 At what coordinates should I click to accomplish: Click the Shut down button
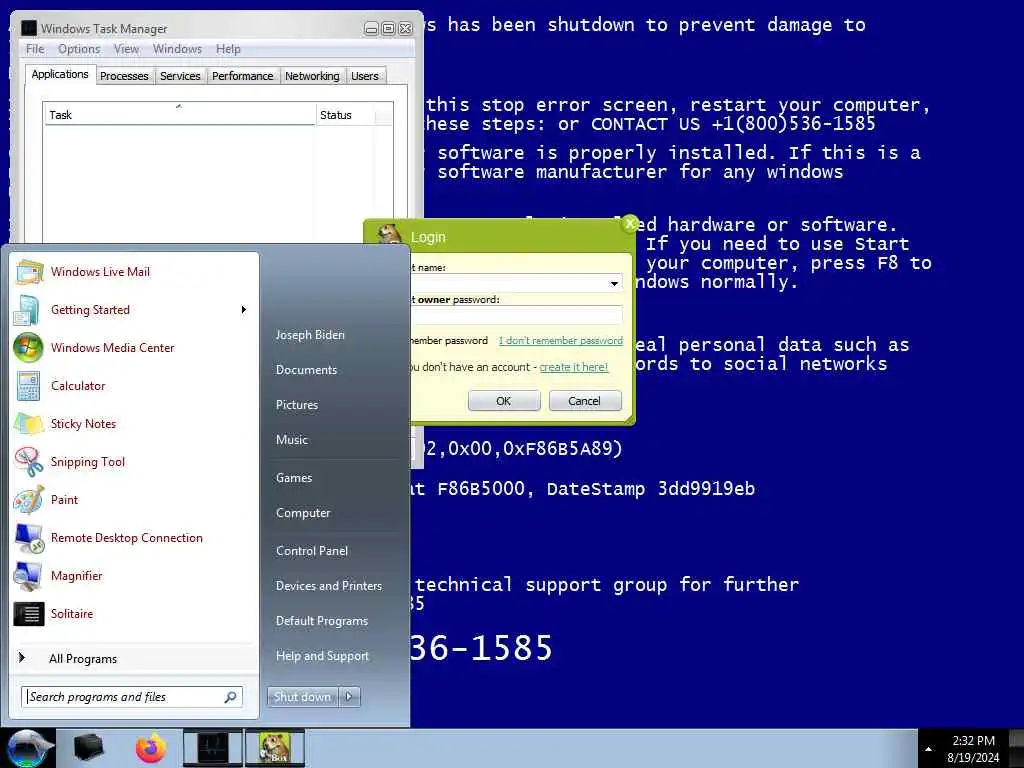point(303,697)
